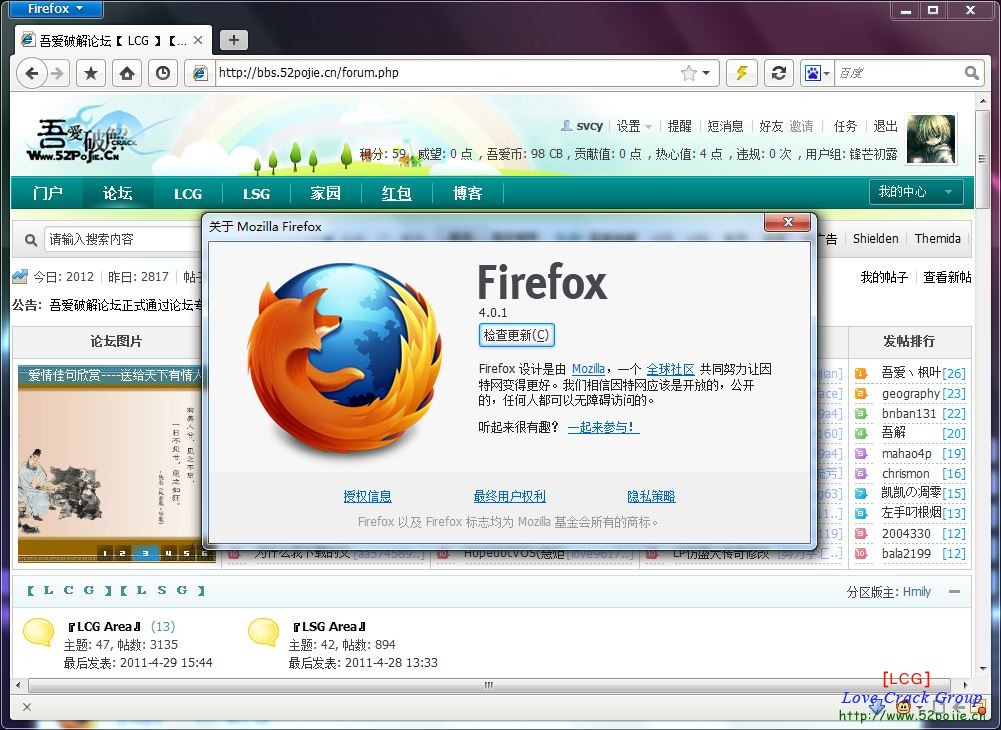Expand the address bar history dropdown arrow
Image resolution: width=1001 pixels, height=730 pixels.
706,73
